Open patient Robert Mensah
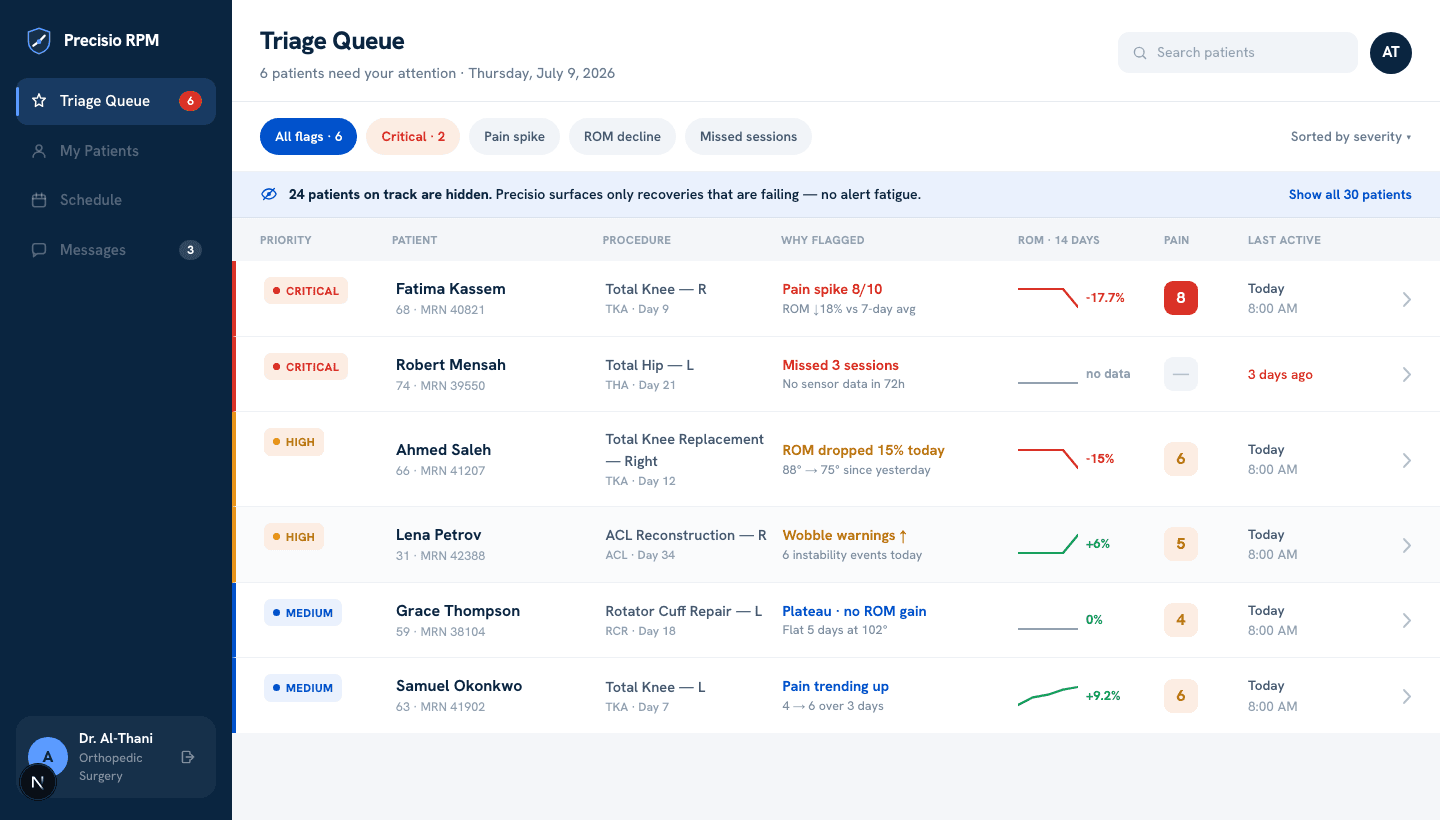Screen dimensions: 1440x820 pyautogui.click(x=451, y=365)
